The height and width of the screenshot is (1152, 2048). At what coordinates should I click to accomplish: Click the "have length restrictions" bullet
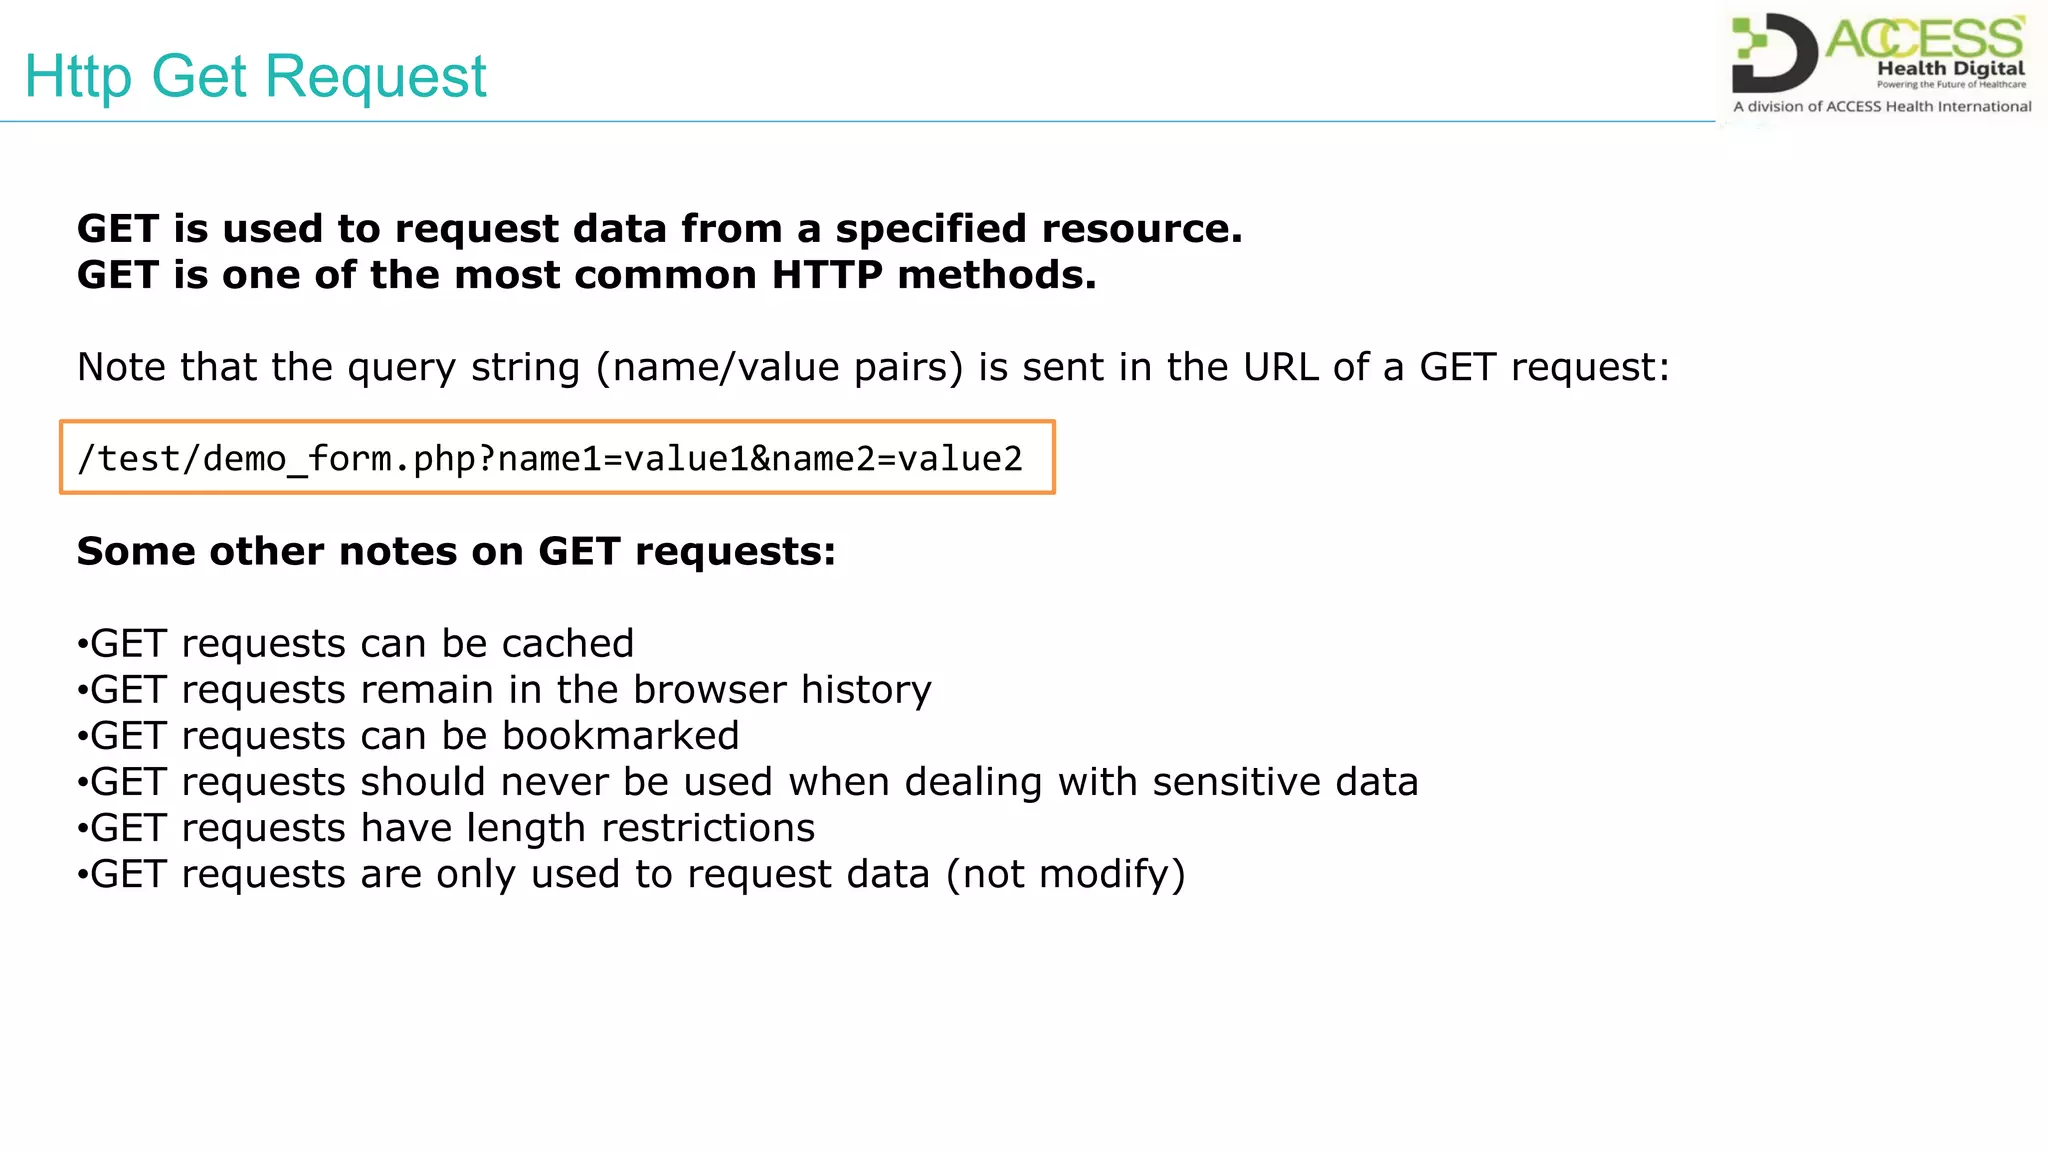[x=446, y=828]
